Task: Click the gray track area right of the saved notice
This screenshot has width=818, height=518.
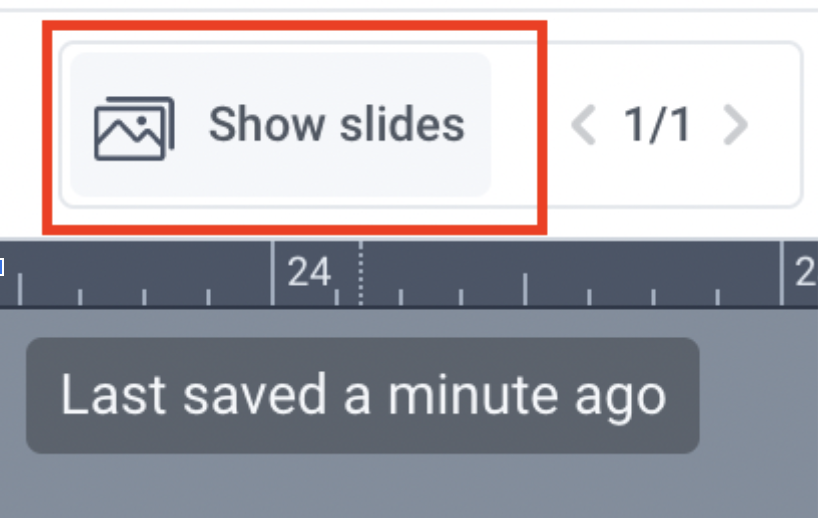Action: (758, 395)
